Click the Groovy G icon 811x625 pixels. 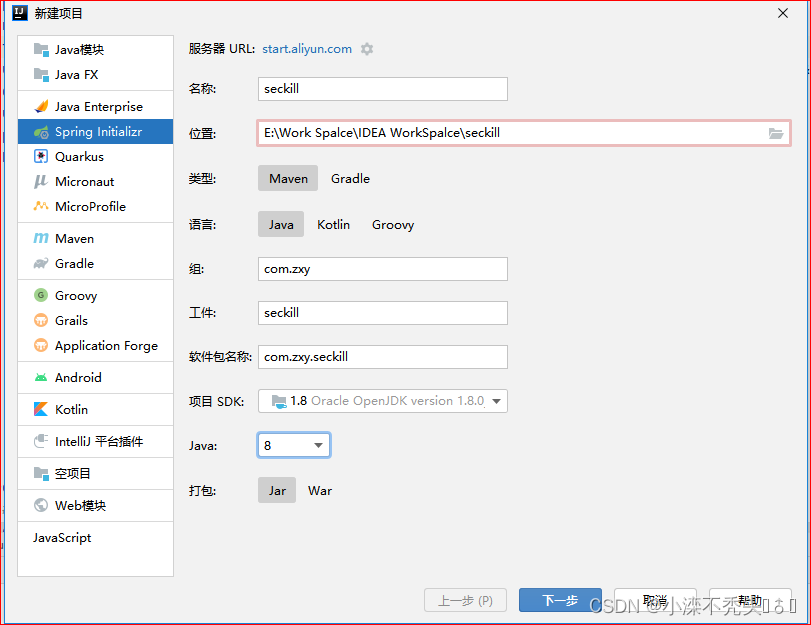tap(41, 295)
